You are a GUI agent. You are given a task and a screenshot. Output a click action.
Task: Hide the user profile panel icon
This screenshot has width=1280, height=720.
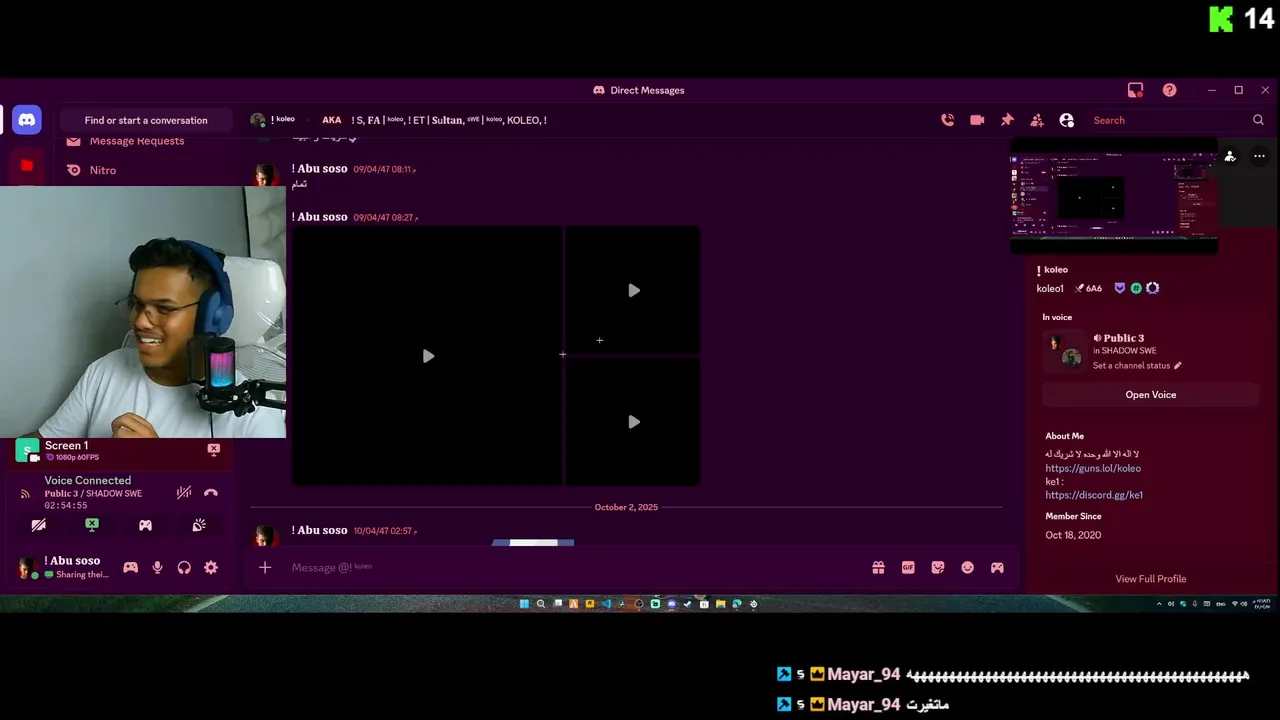[x=1067, y=120]
